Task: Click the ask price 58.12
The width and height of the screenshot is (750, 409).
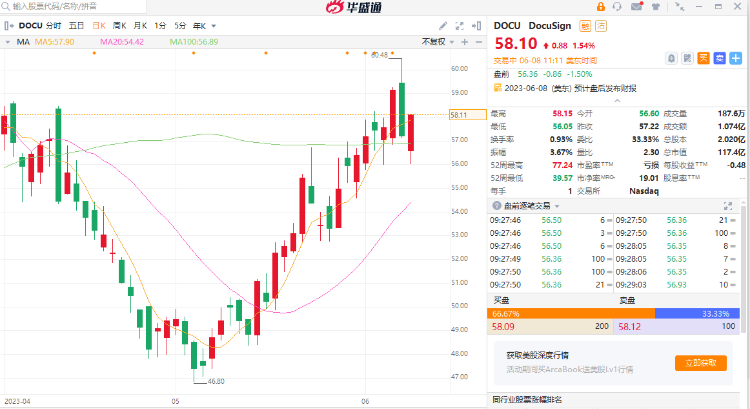Action: click(x=629, y=327)
